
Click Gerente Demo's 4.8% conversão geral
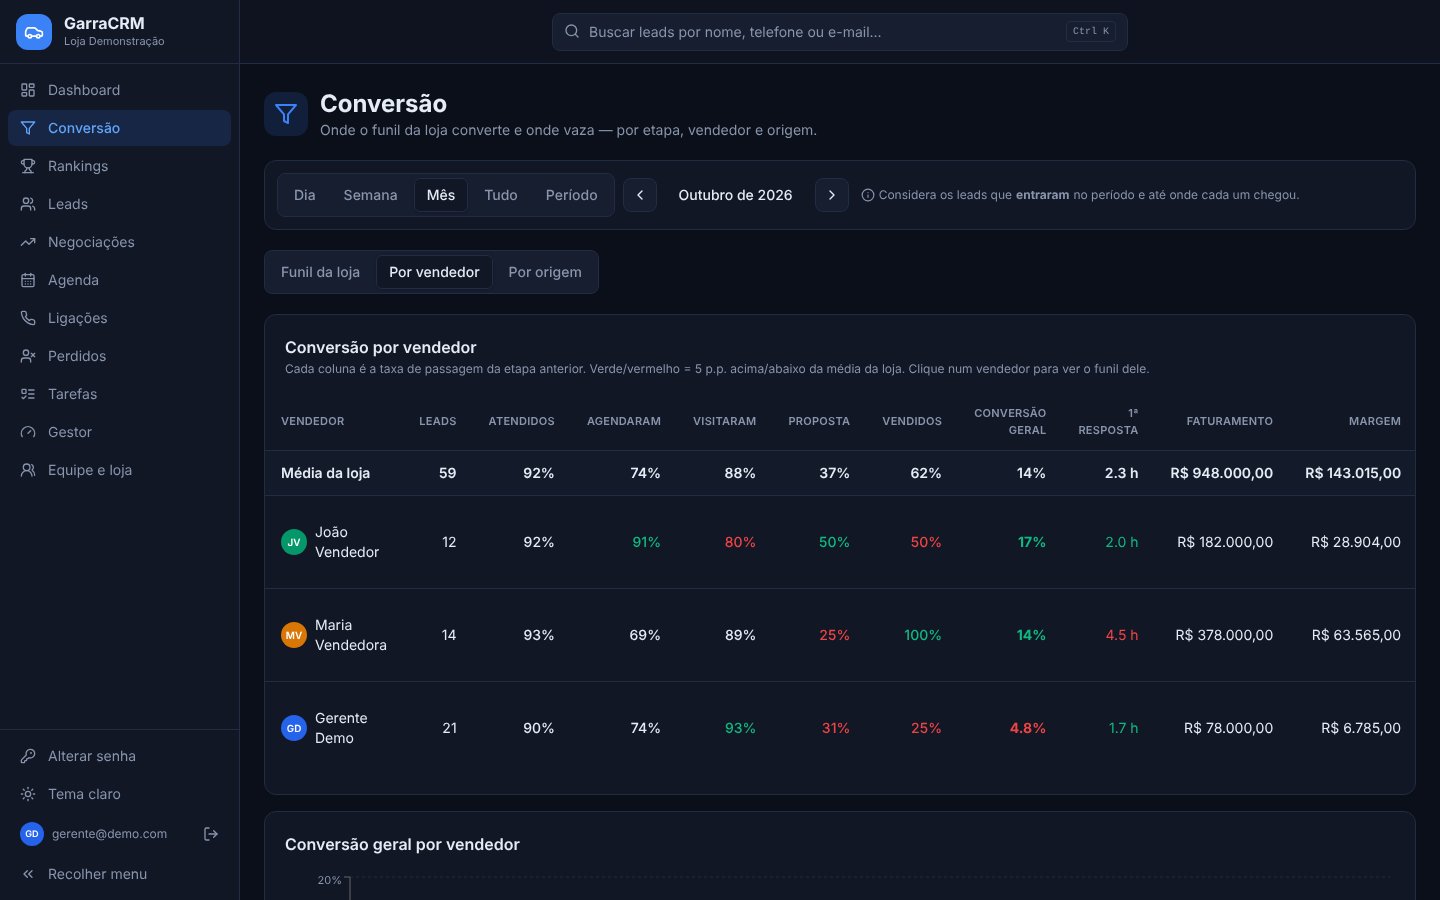click(1028, 728)
